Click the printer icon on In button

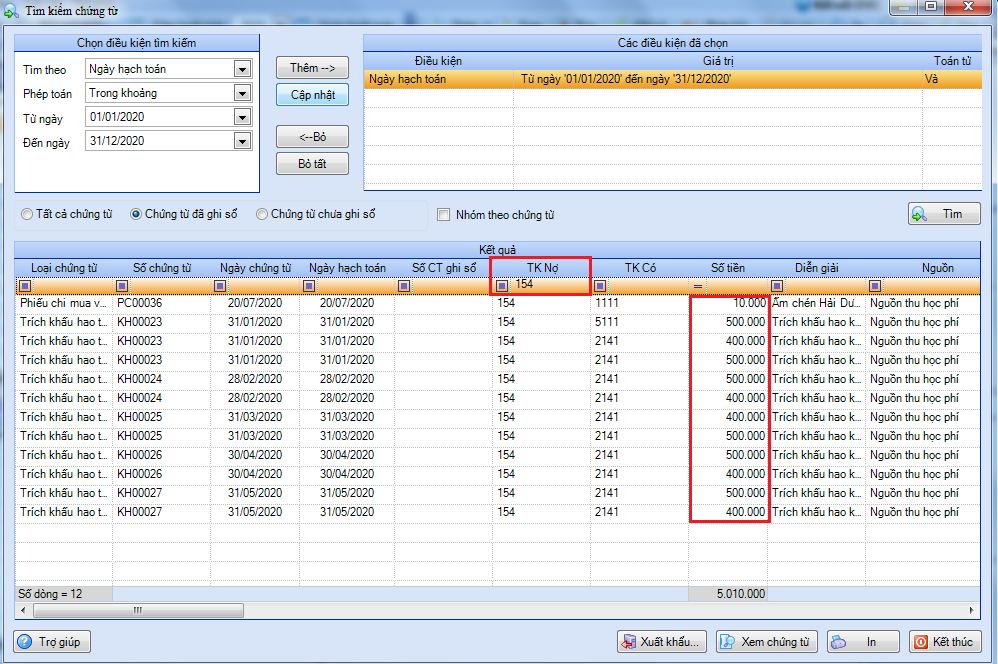[839, 642]
